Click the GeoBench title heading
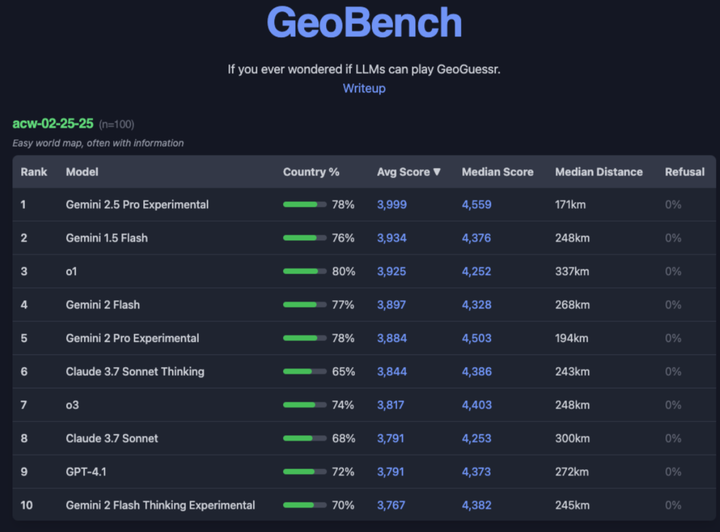Image resolution: width=720 pixels, height=532 pixels. tap(364, 22)
